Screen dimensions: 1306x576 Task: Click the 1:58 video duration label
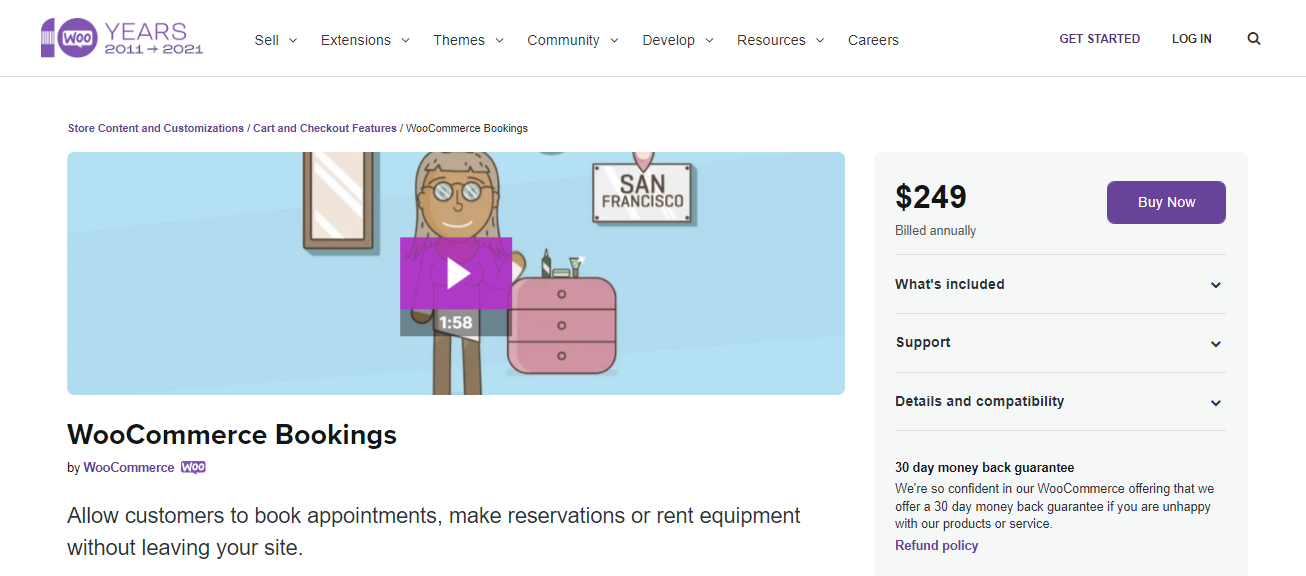(456, 322)
